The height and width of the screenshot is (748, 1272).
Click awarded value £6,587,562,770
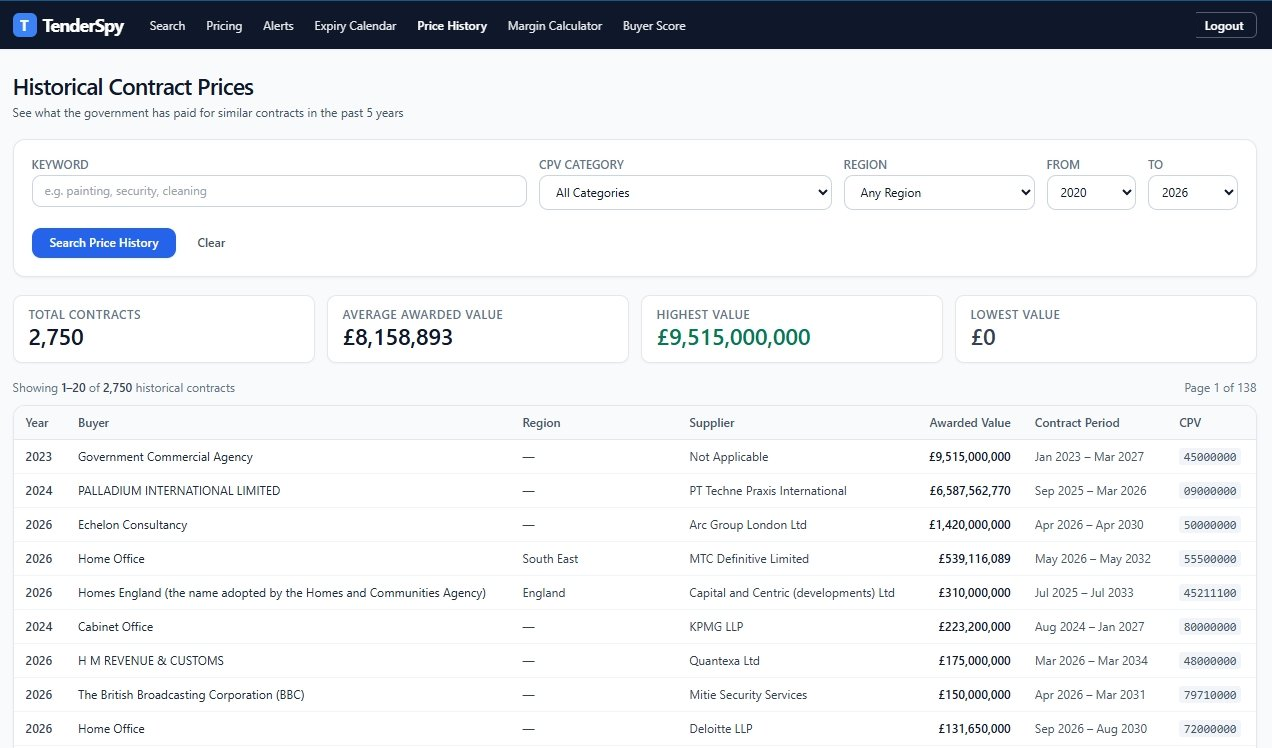970,491
